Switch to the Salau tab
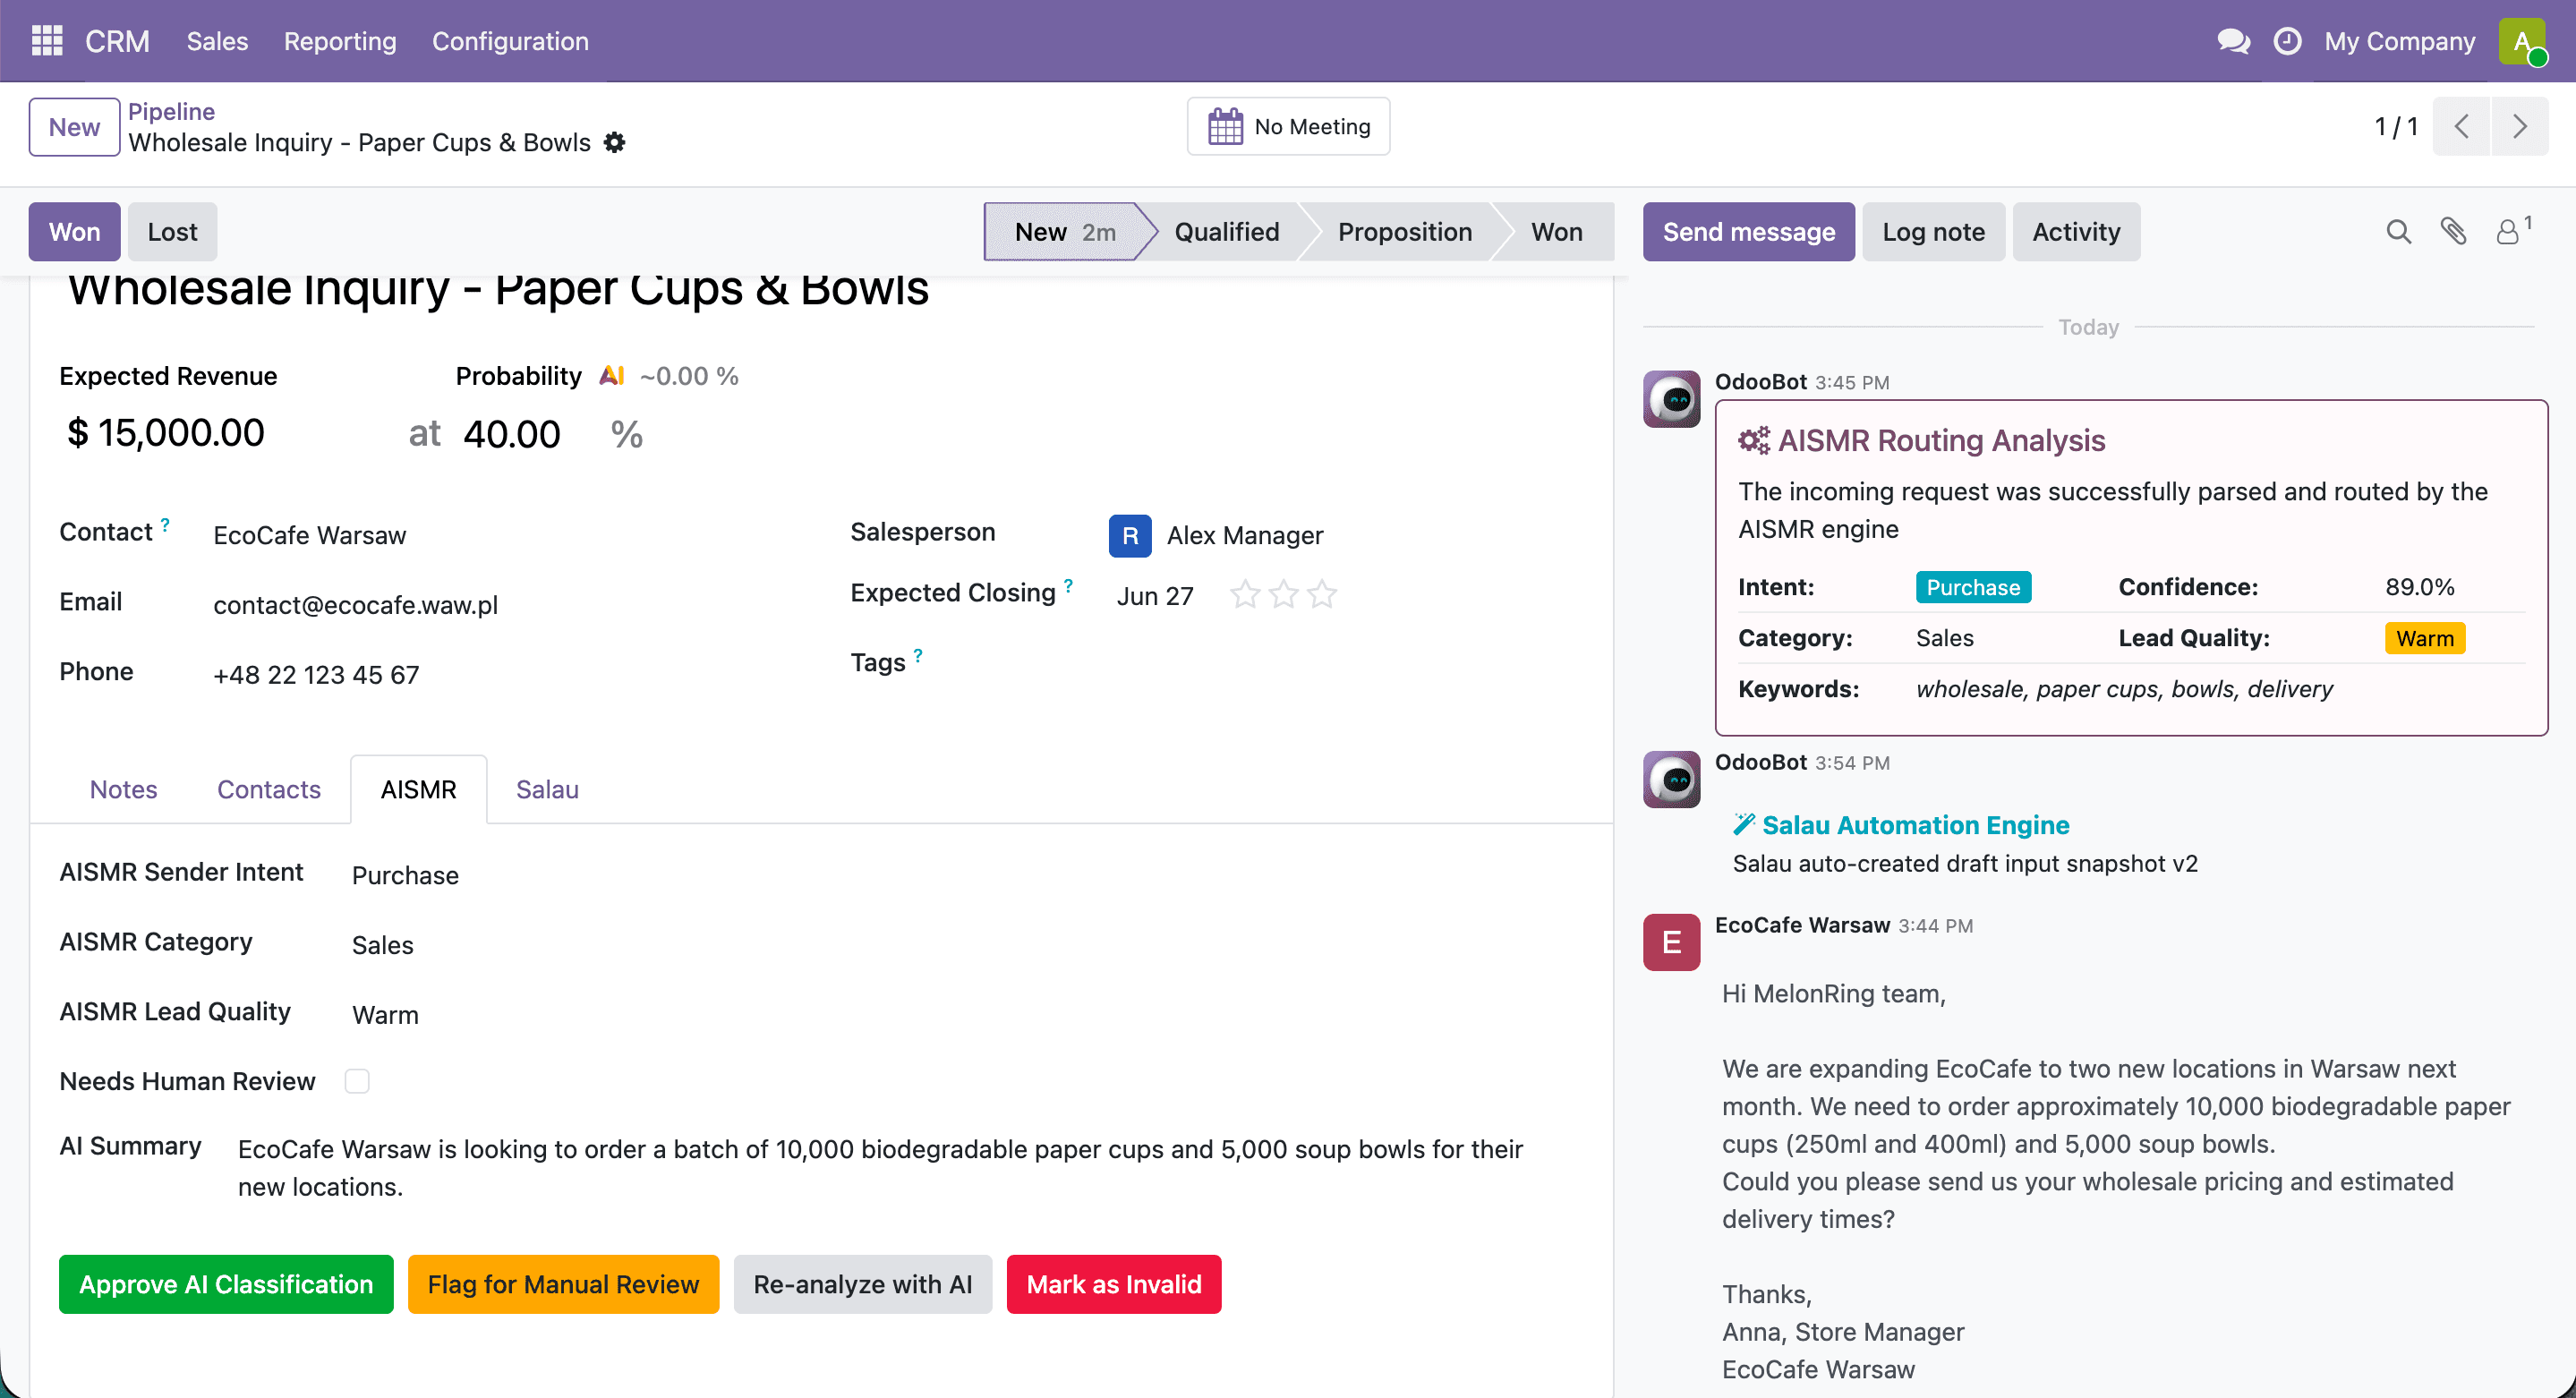 pyautogui.click(x=547, y=789)
